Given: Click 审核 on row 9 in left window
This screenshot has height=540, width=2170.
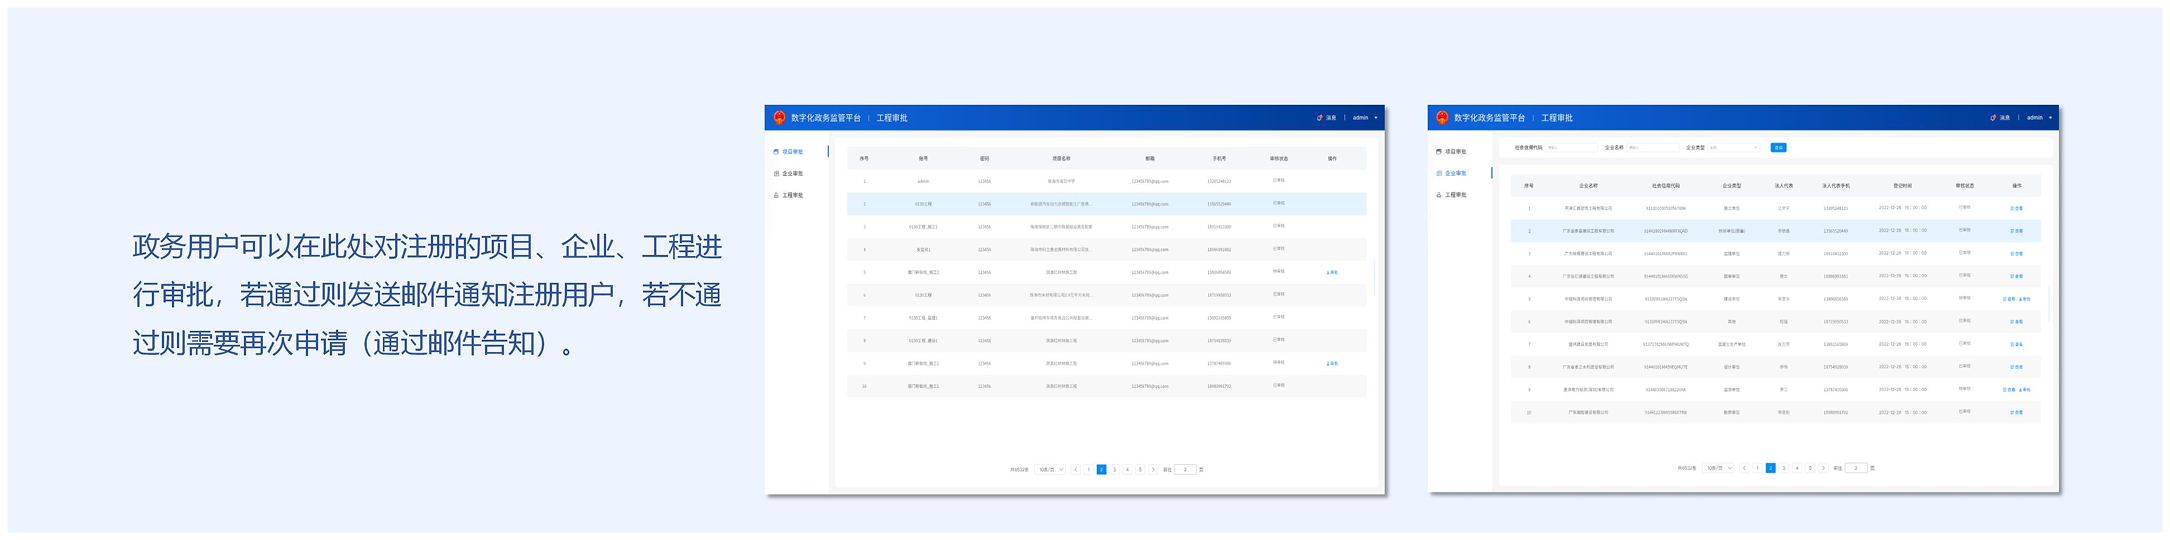Looking at the screenshot, I should 1332,363.
